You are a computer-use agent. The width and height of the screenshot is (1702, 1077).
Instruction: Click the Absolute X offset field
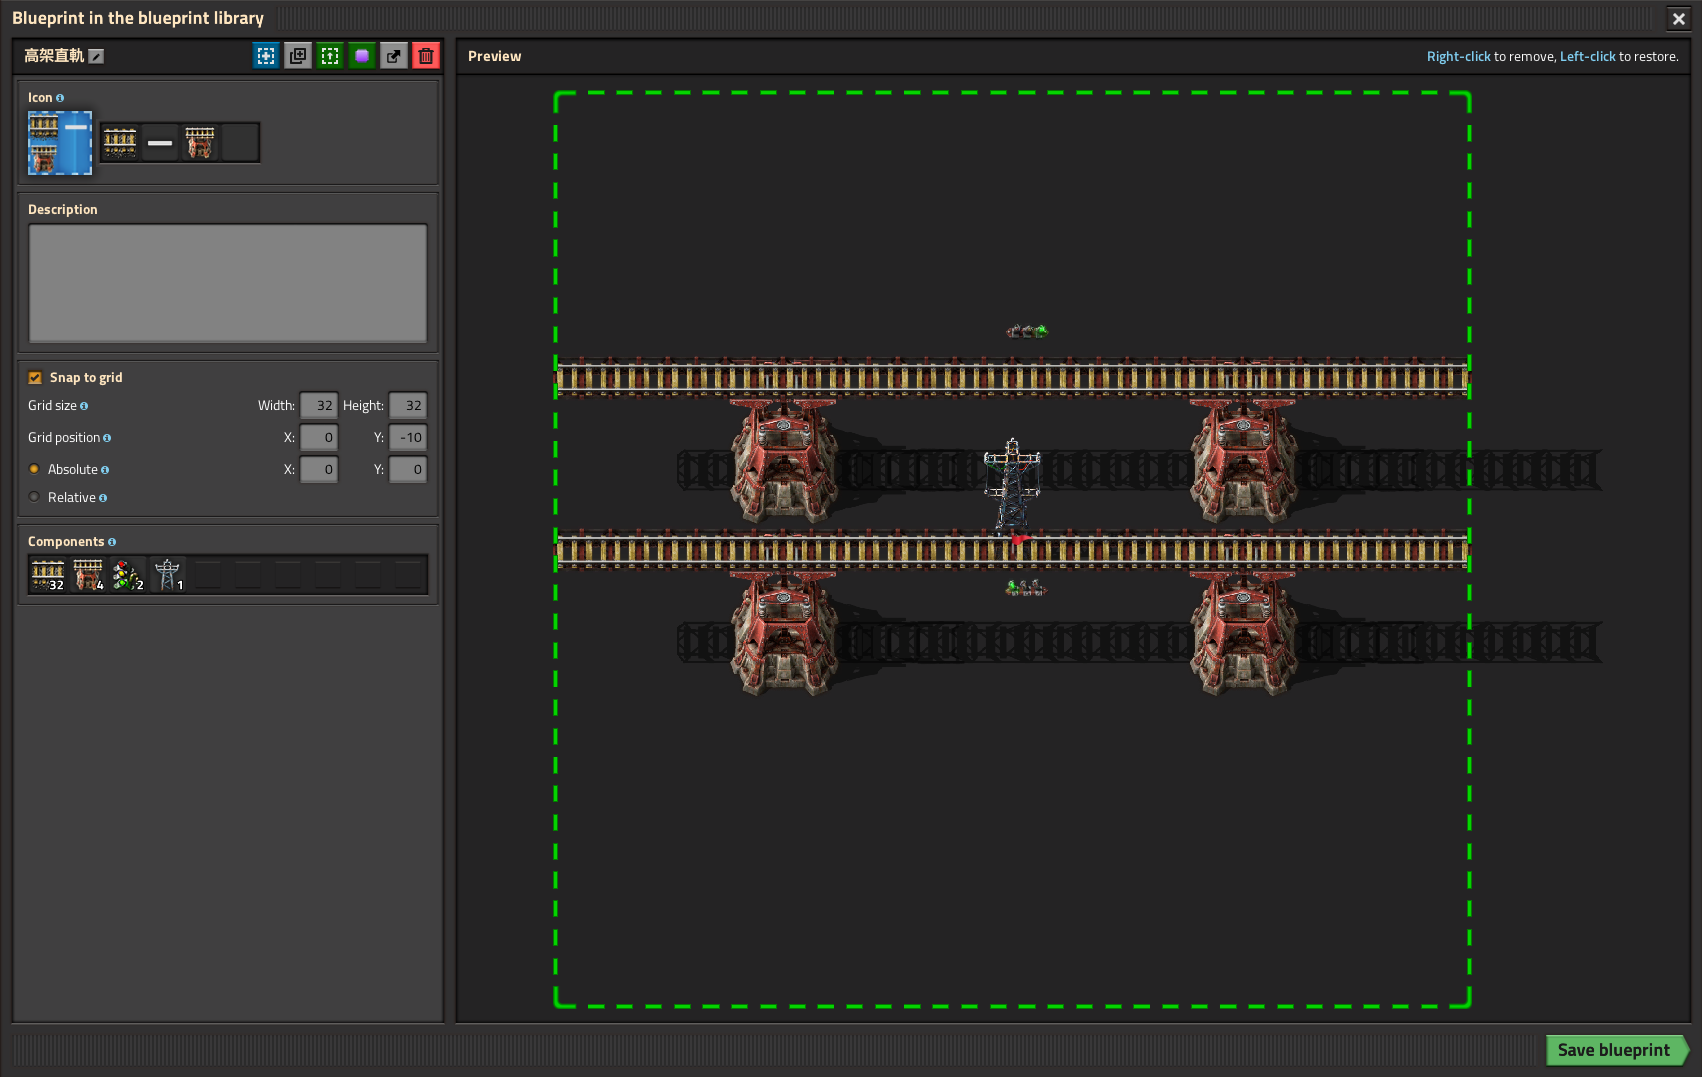tap(319, 470)
